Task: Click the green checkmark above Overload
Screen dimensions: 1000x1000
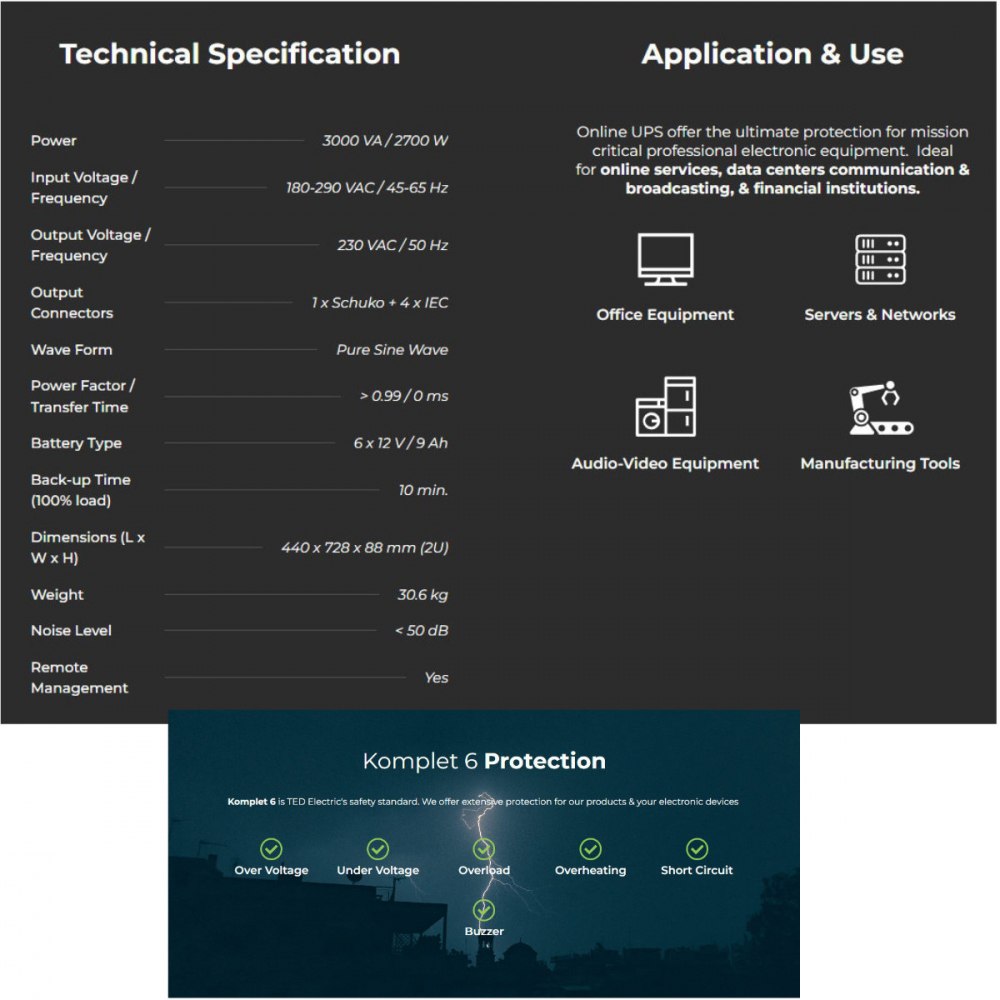Action: 484,849
